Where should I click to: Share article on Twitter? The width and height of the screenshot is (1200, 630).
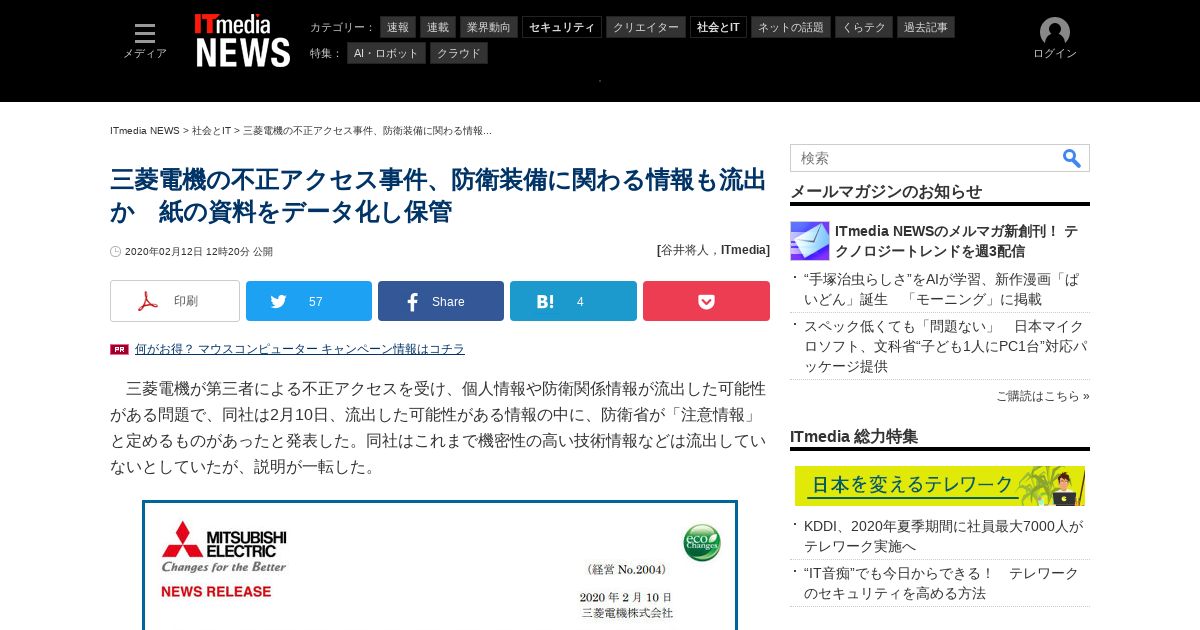point(309,301)
